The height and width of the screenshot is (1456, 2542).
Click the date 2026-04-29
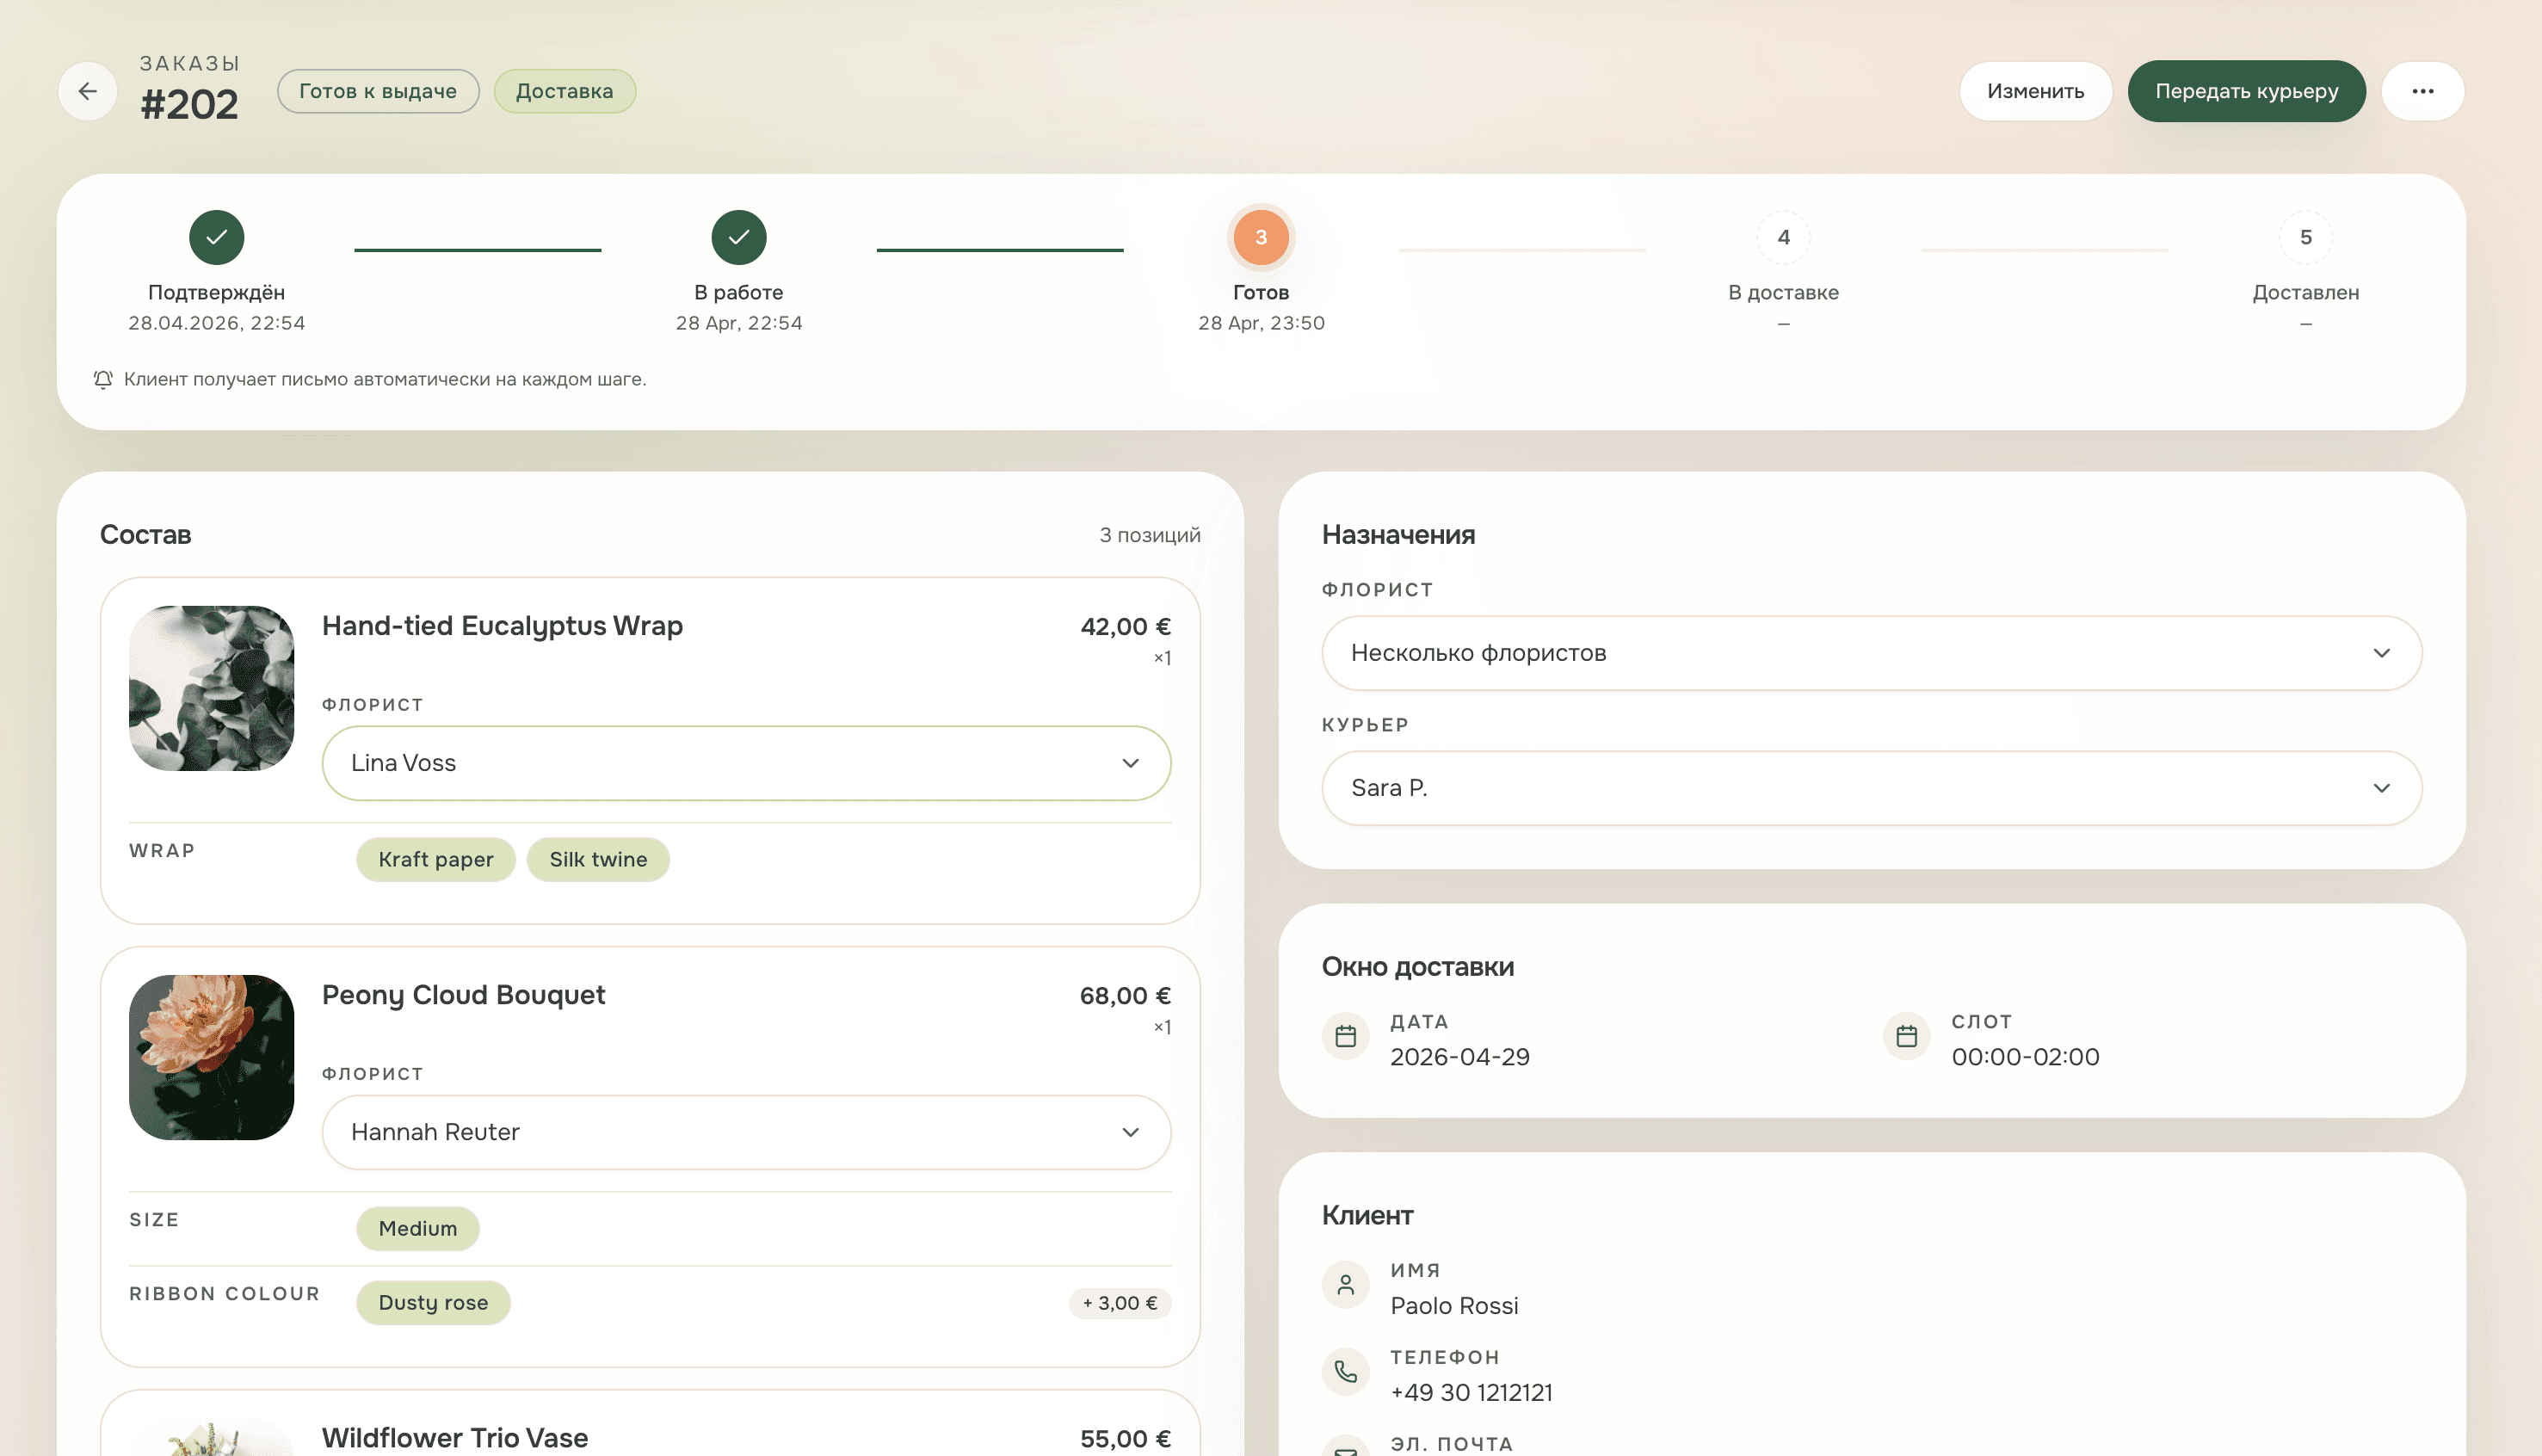1459,1057
